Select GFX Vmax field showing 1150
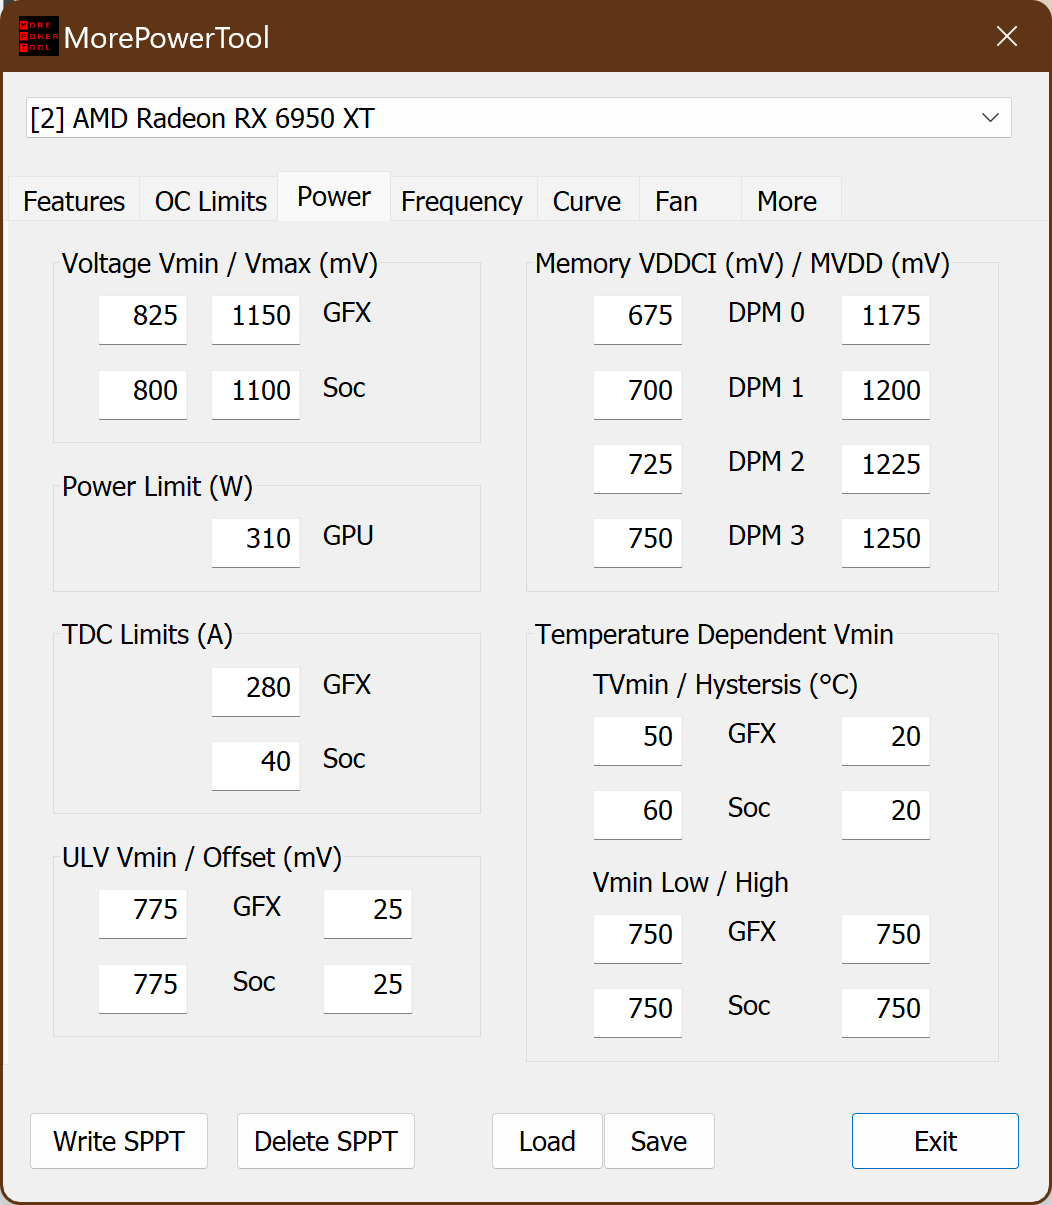1052x1205 pixels. point(256,319)
